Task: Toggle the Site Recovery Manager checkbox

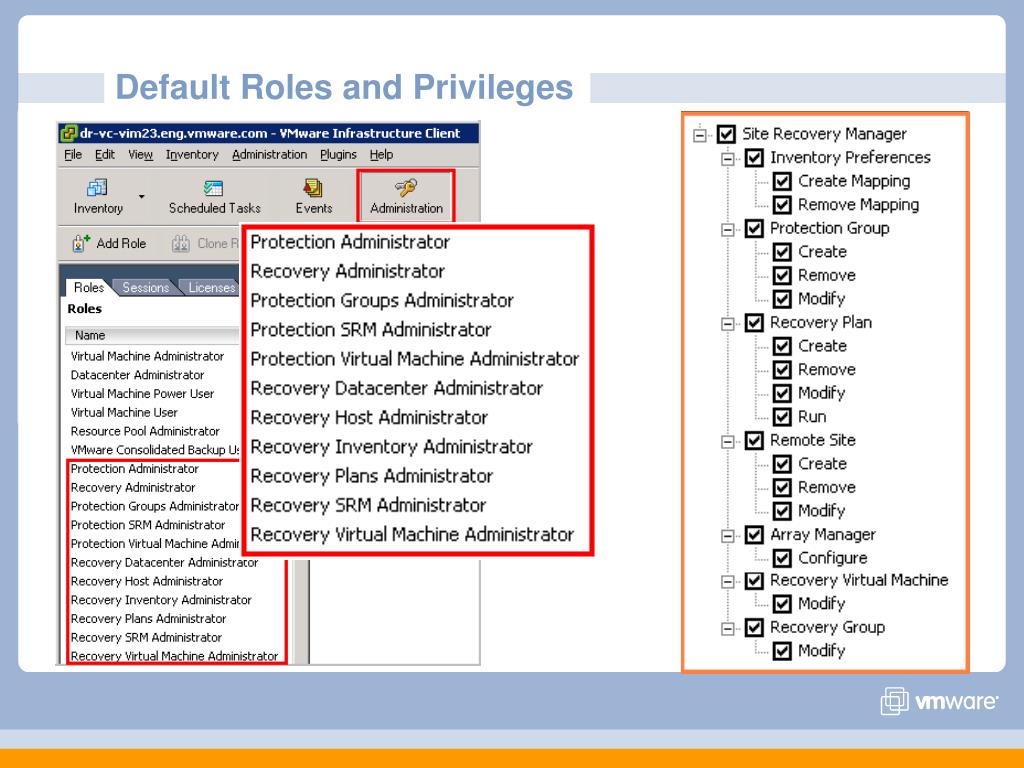Action: [x=726, y=135]
